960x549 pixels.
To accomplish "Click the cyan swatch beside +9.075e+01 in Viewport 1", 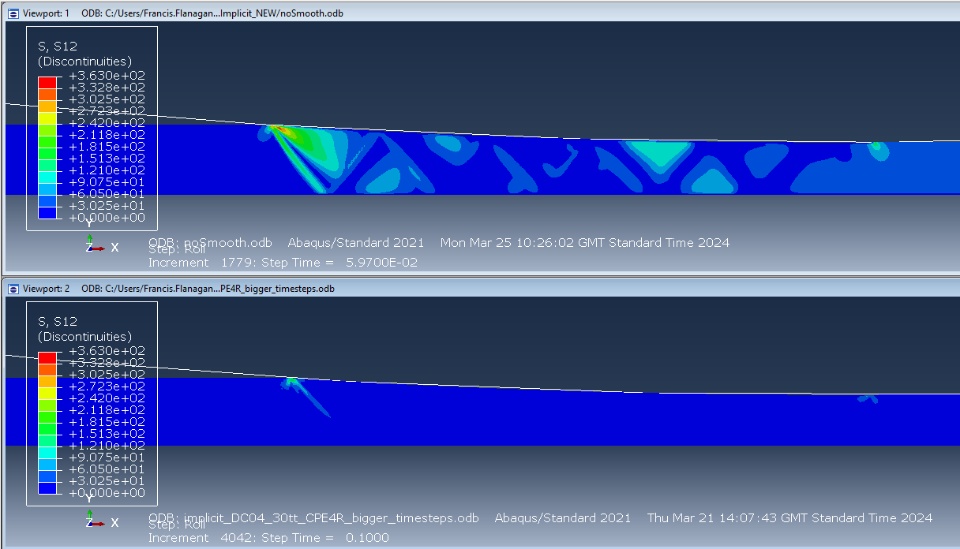I will tap(47, 177).
